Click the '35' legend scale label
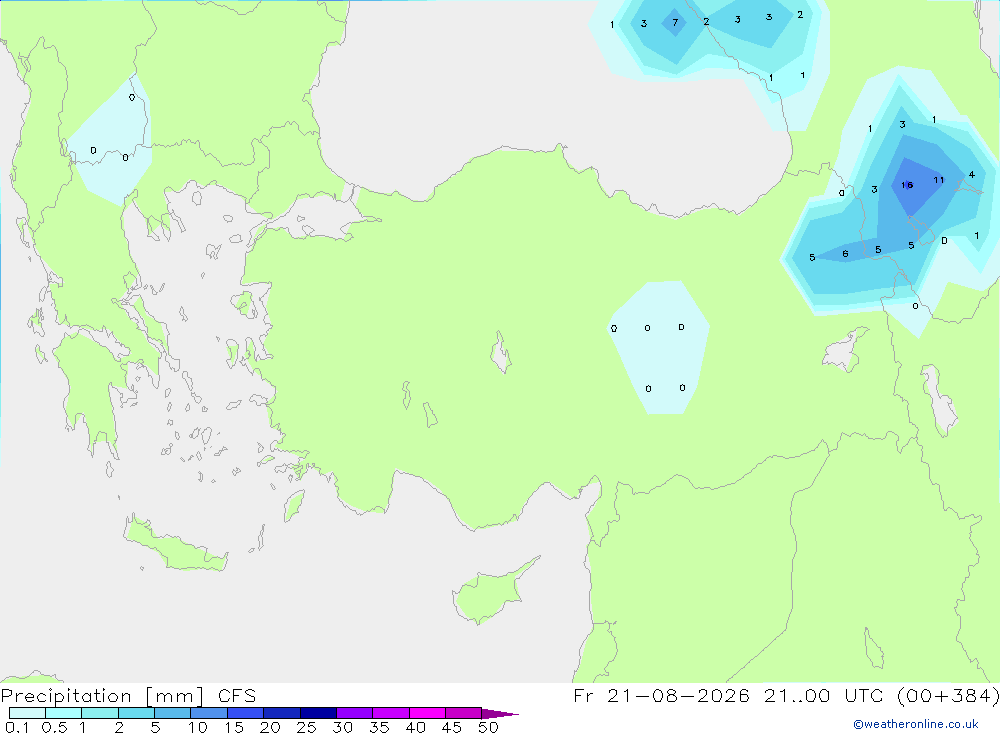 click(379, 727)
